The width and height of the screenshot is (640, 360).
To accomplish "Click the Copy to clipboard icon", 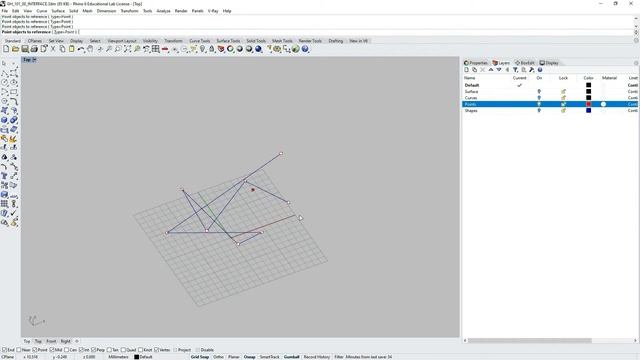I will (62, 49).
